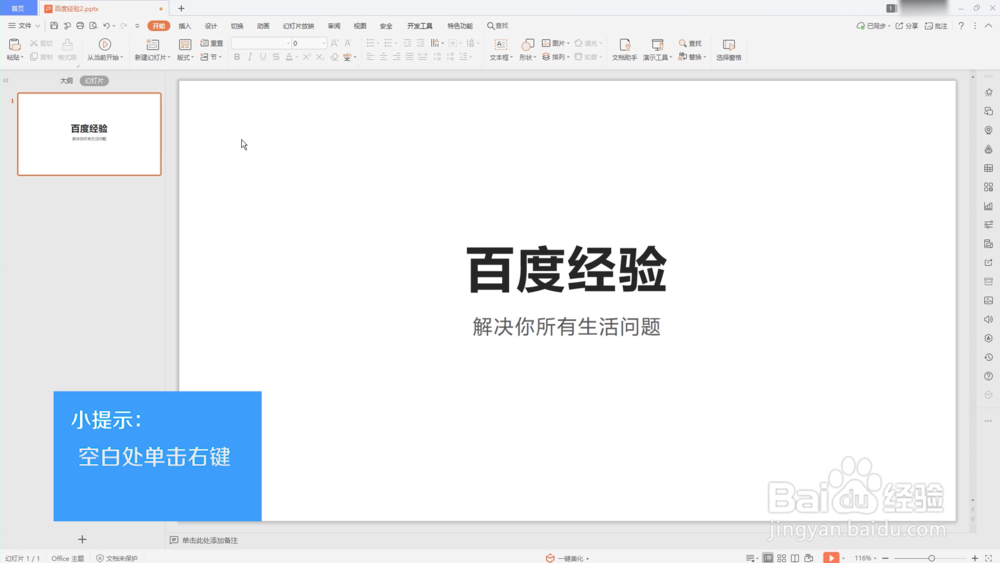Click the zoom in plus button
Screen dimensions: 1000x563
pos(974,558)
